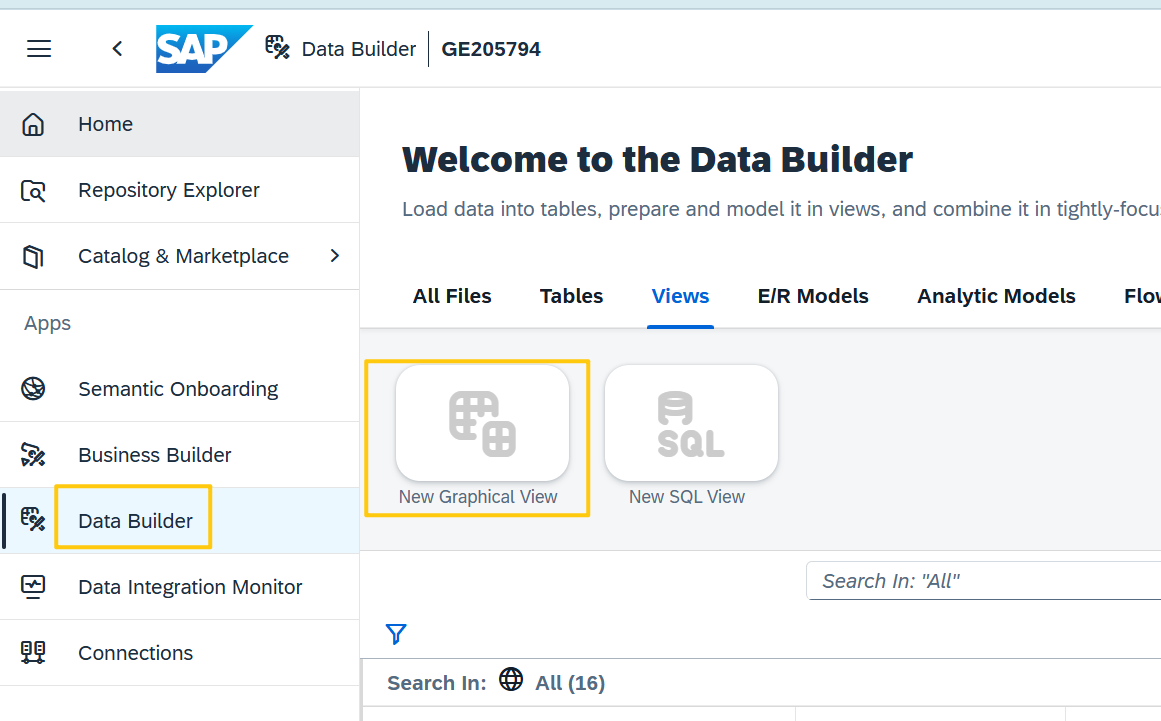Click the Apps section label

coord(47,323)
